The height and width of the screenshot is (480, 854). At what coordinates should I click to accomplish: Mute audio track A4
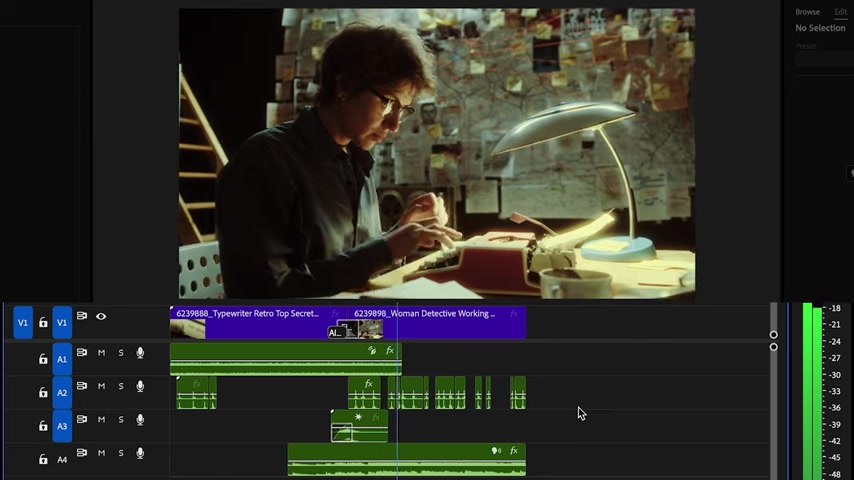pyautogui.click(x=101, y=453)
